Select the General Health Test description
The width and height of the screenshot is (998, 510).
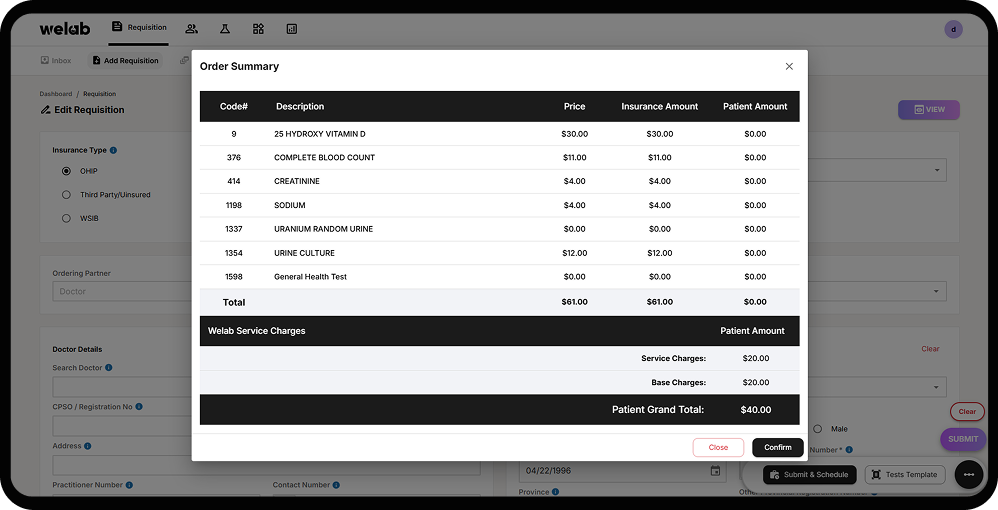(310, 277)
